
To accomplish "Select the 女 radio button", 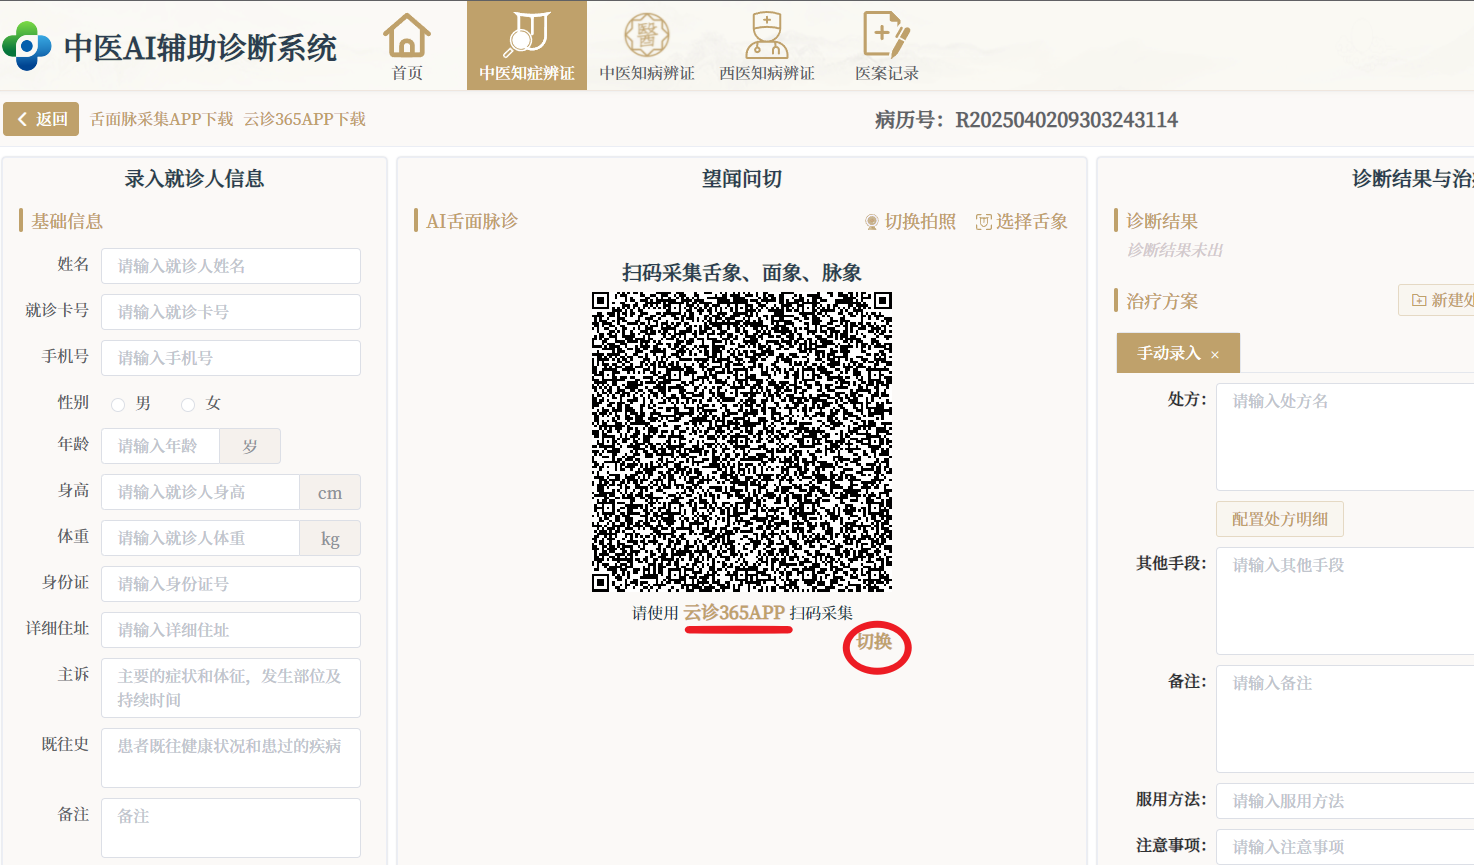I will pos(188,404).
